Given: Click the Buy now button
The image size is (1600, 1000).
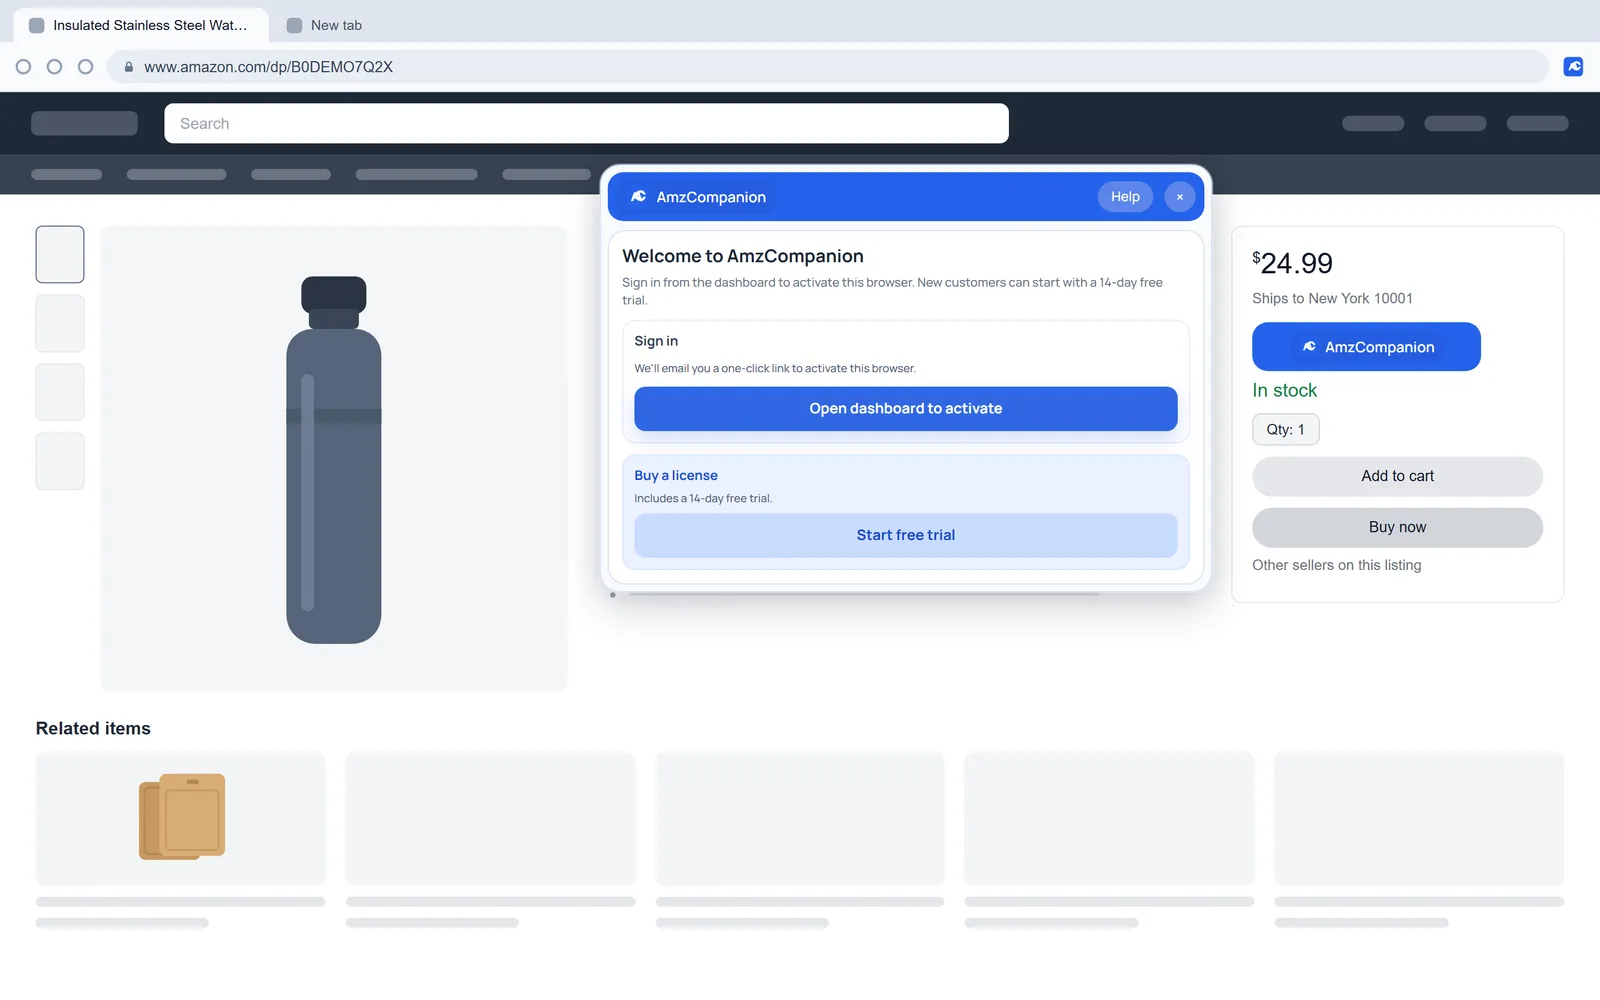Looking at the screenshot, I should tap(1397, 527).
